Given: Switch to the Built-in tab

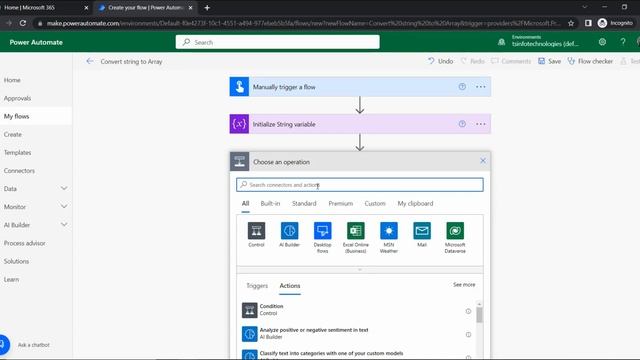Looking at the screenshot, I should coord(270,203).
